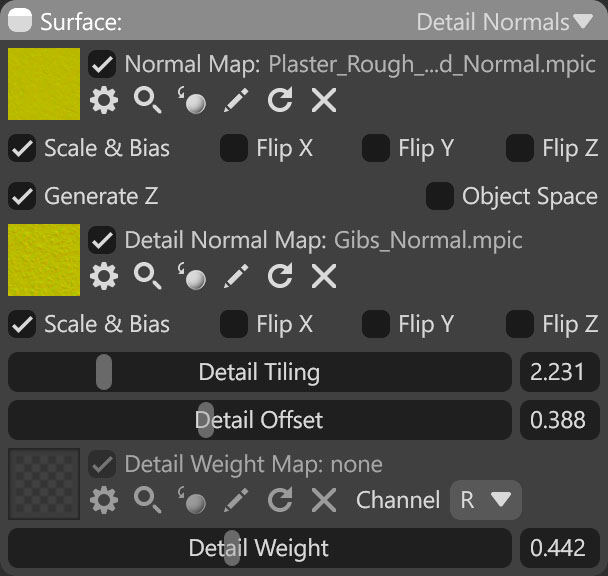Click the empty Detail Weight Map thumbnail
This screenshot has height=576, width=608.
click(44, 484)
